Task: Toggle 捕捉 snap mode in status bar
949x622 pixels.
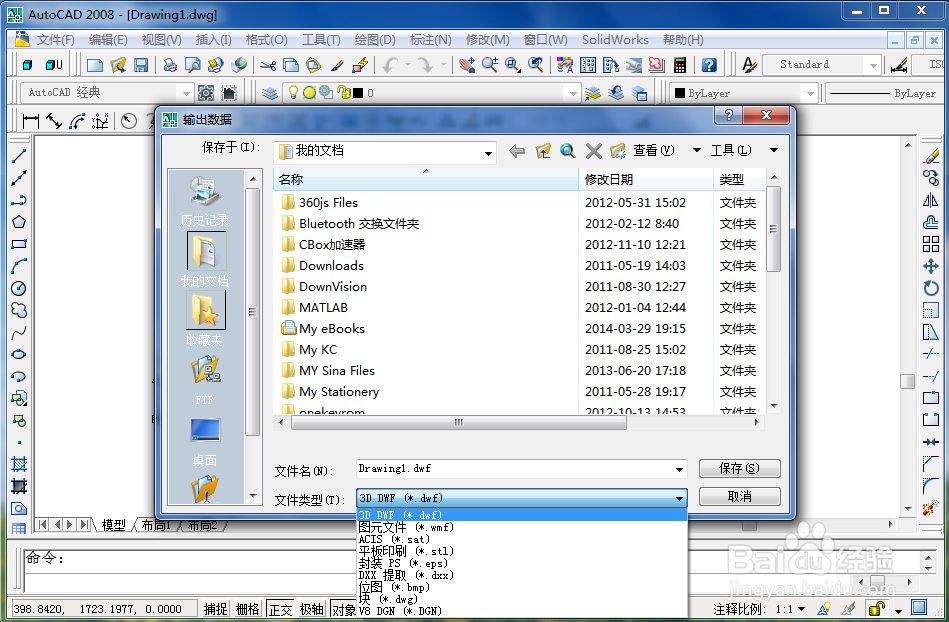Action: coord(215,609)
